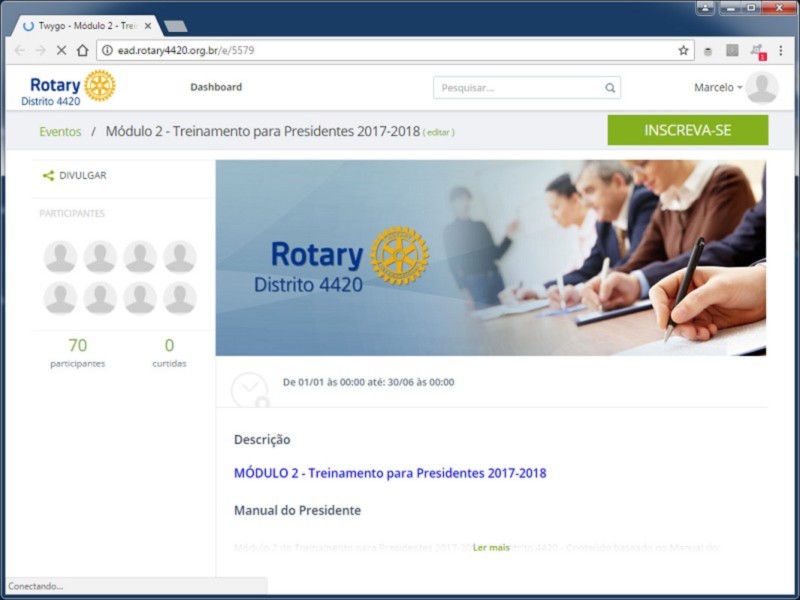This screenshot has height=600, width=800.
Task: Go to Eventos breadcrumb link
Action: point(60,132)
